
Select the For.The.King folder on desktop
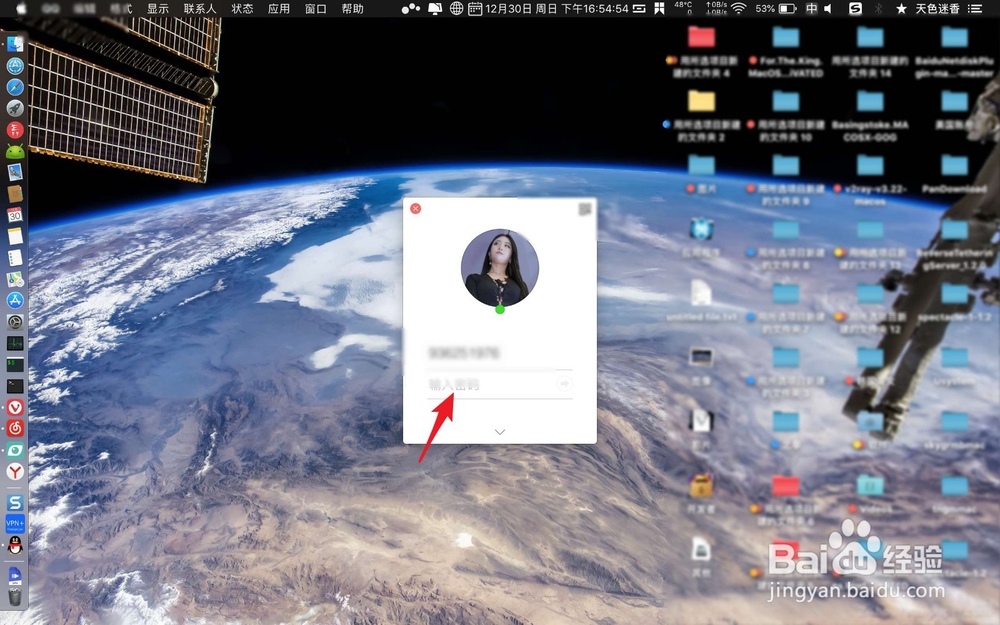point(786,37)
